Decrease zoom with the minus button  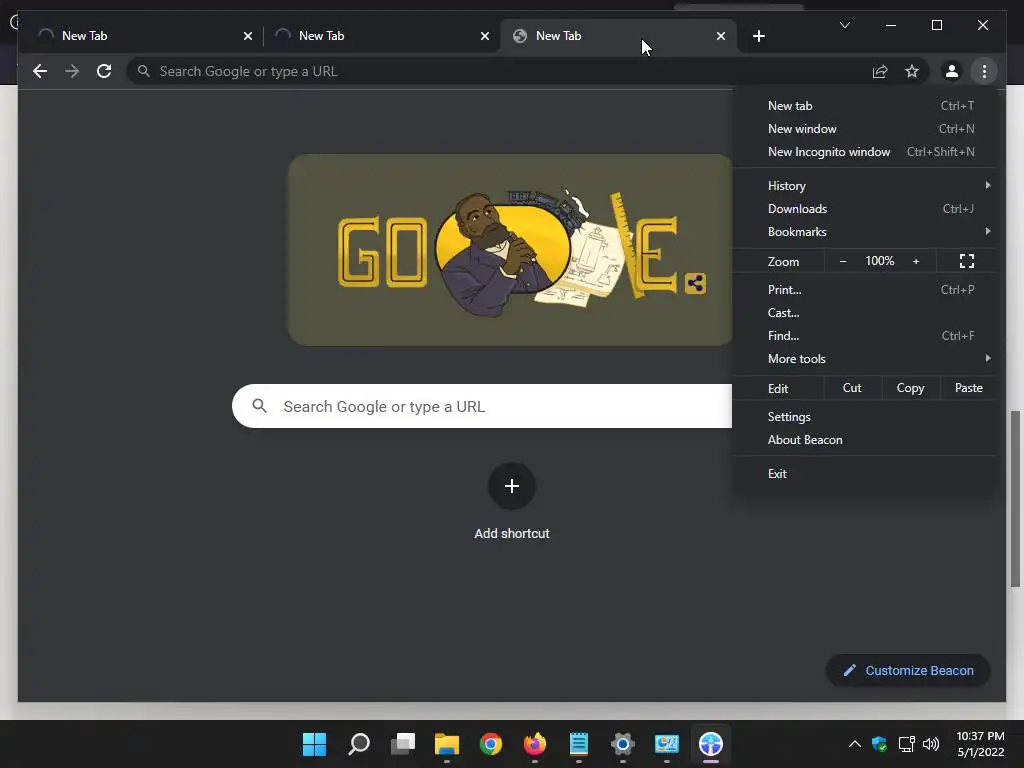point(842,261)
